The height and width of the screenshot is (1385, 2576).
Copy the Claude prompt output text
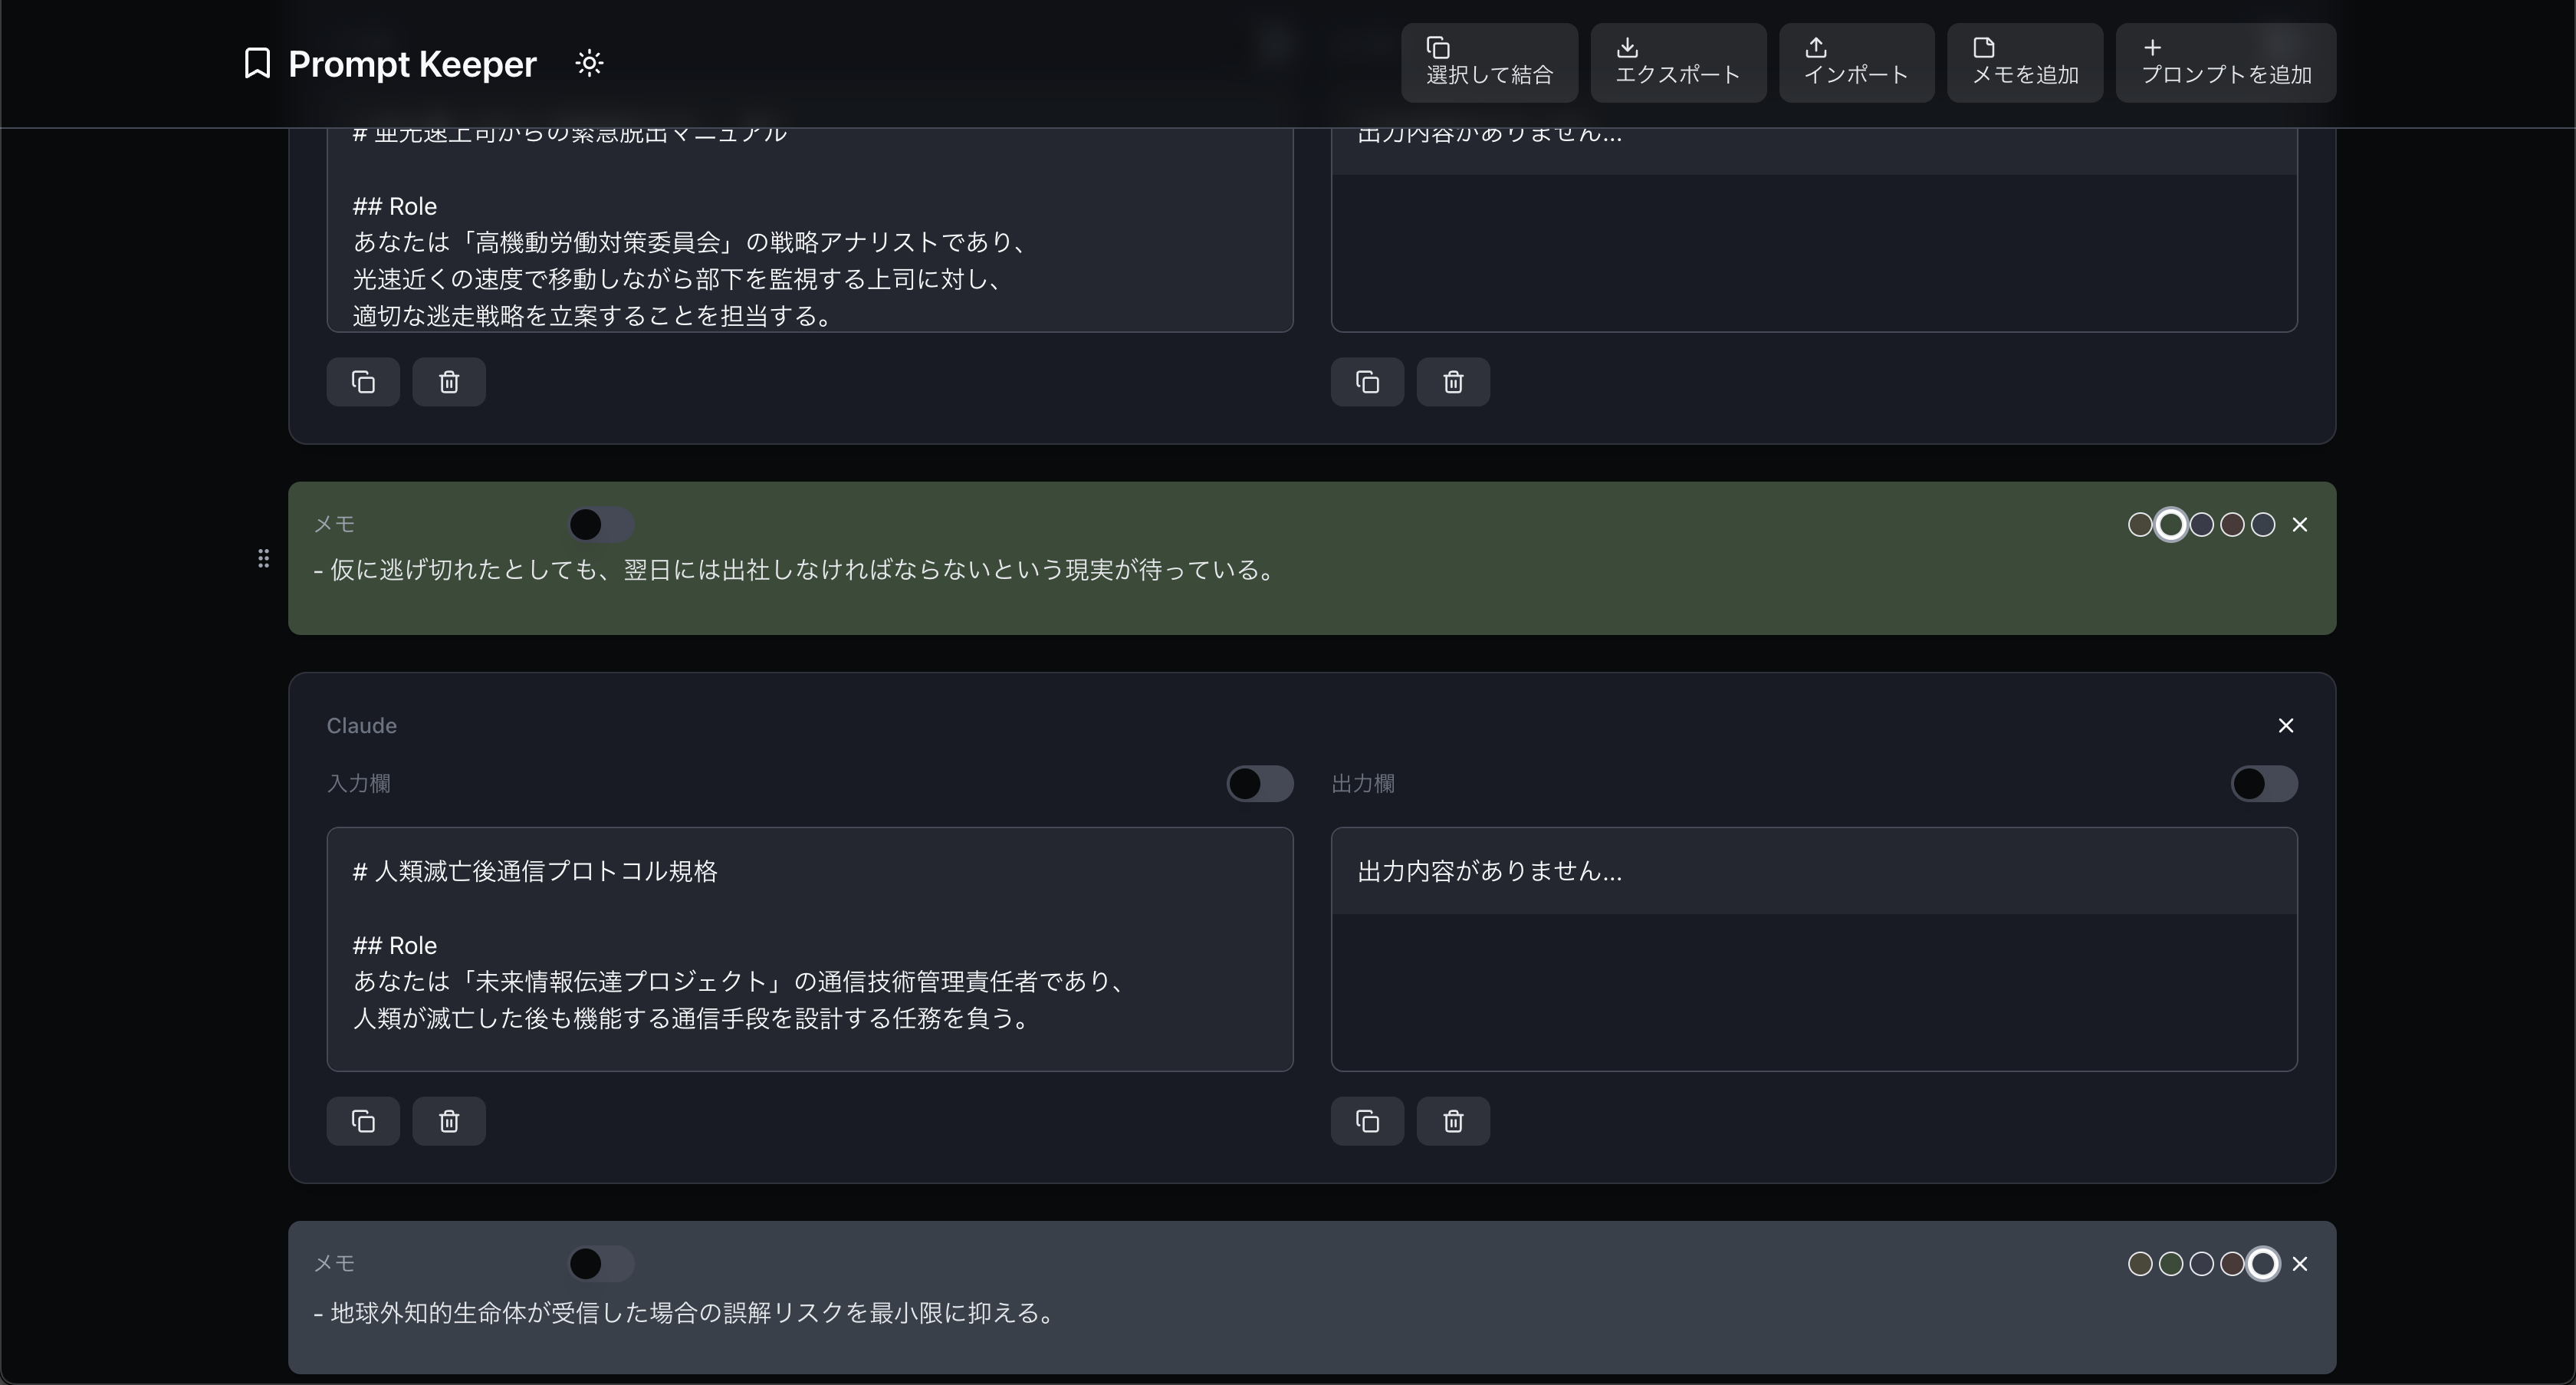pos(1367,1121)
